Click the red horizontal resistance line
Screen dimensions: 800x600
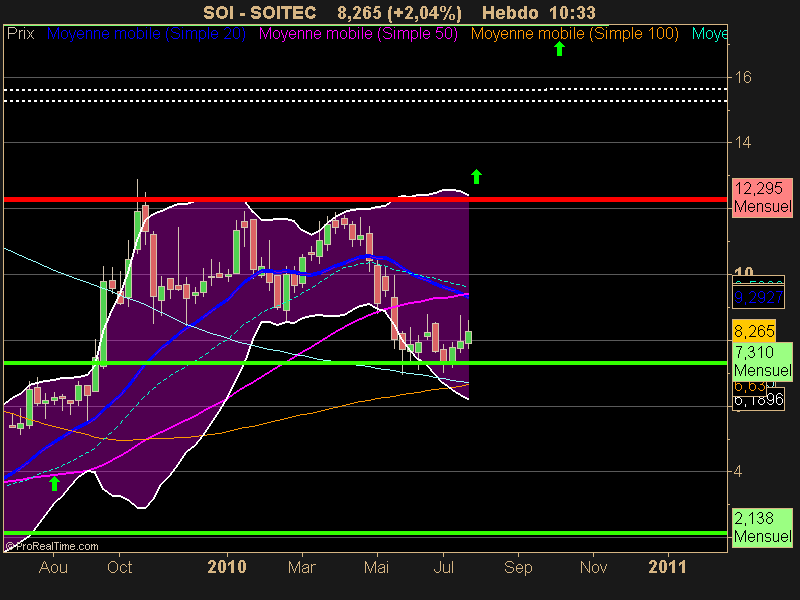coord(365,199)
